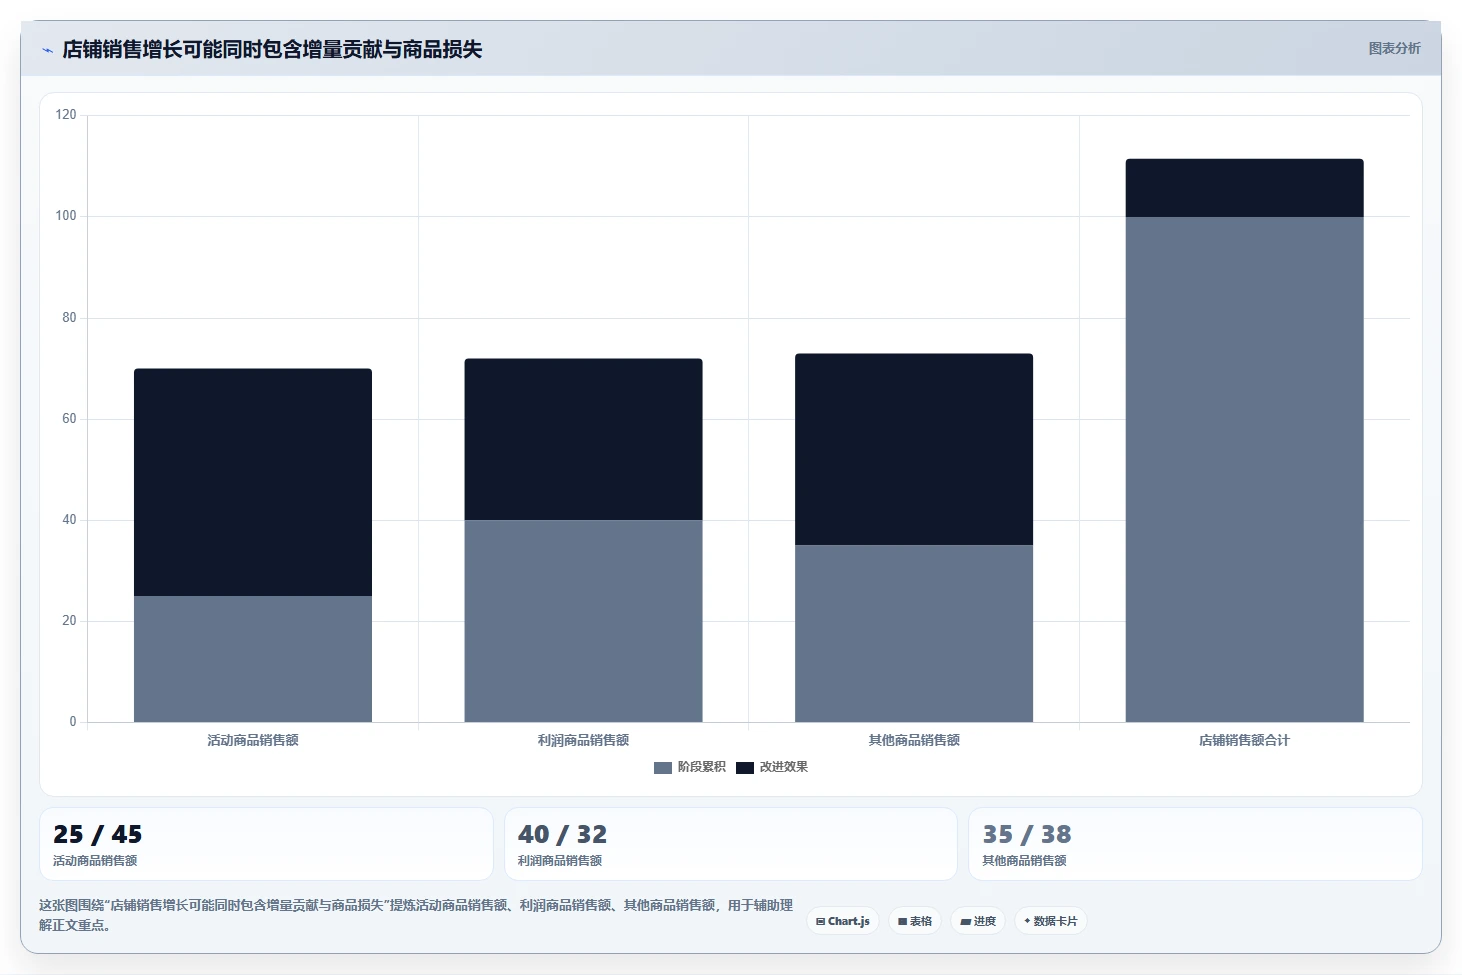Click the summary paragraph starting with 这张图围绕
The width and height of the screenshot is (1462, 975).
click(x=416, y=915)
